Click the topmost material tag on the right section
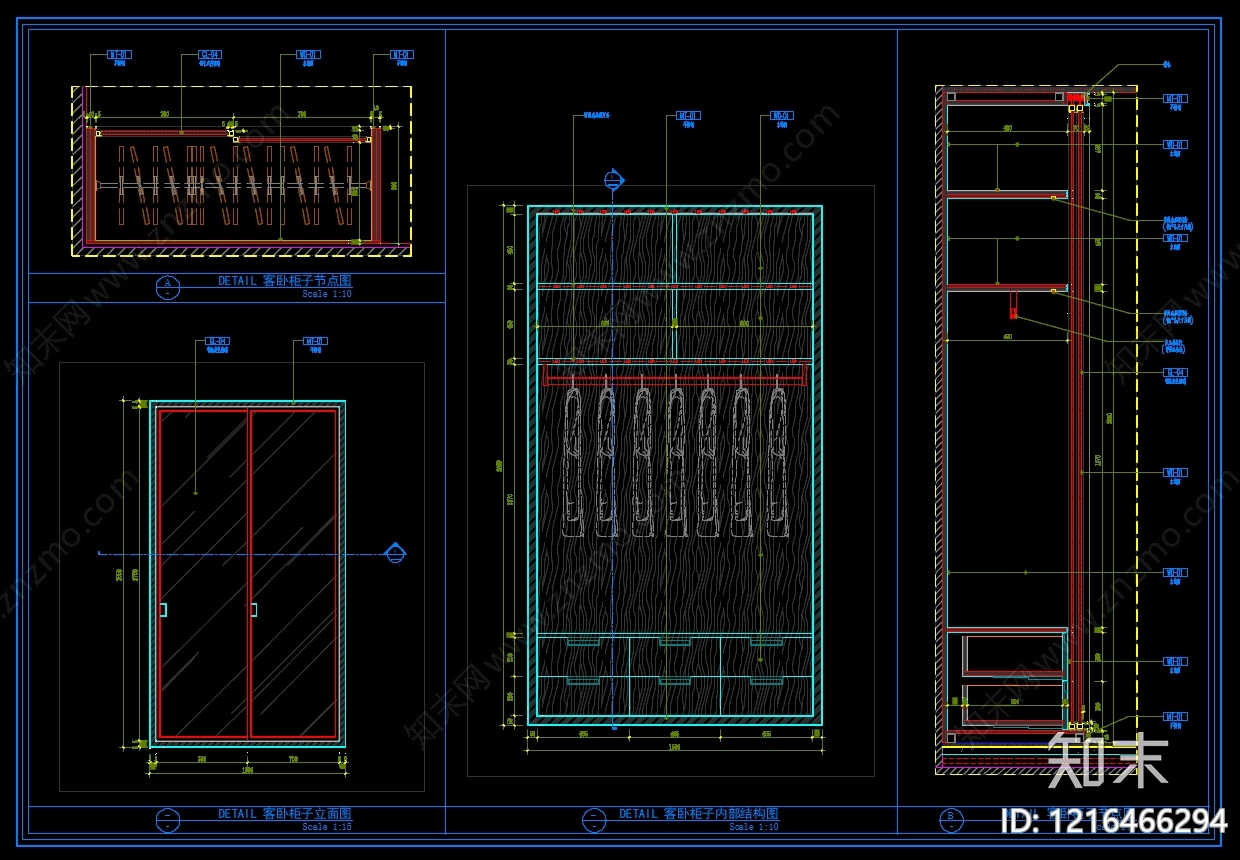1240x860 pixels. (x=1176, y=99)
